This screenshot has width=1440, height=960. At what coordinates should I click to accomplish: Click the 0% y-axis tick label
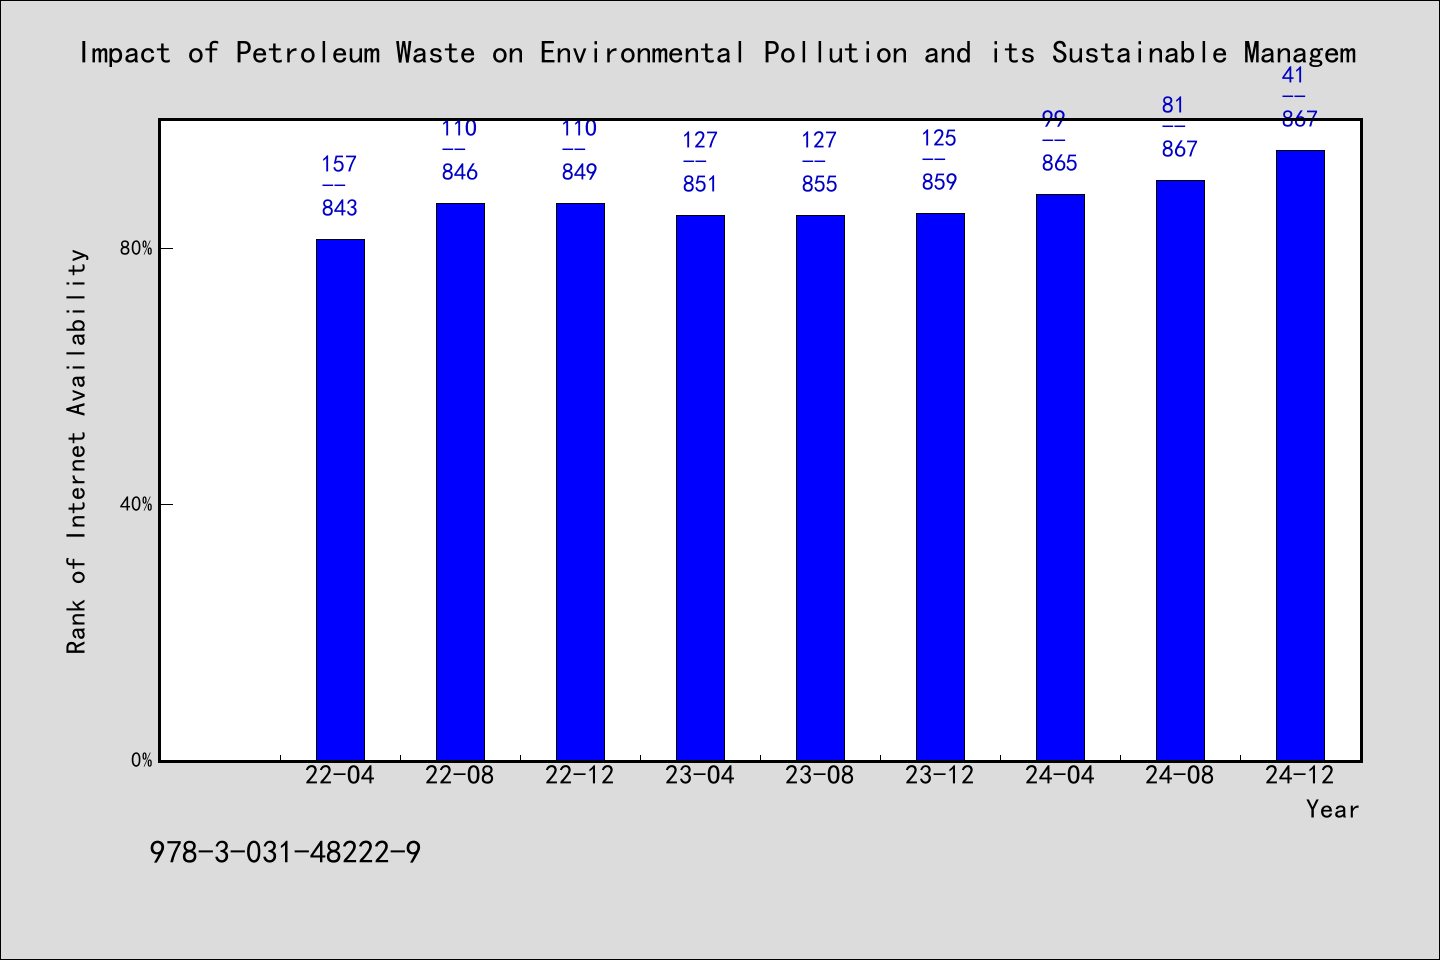click(141, 760)
